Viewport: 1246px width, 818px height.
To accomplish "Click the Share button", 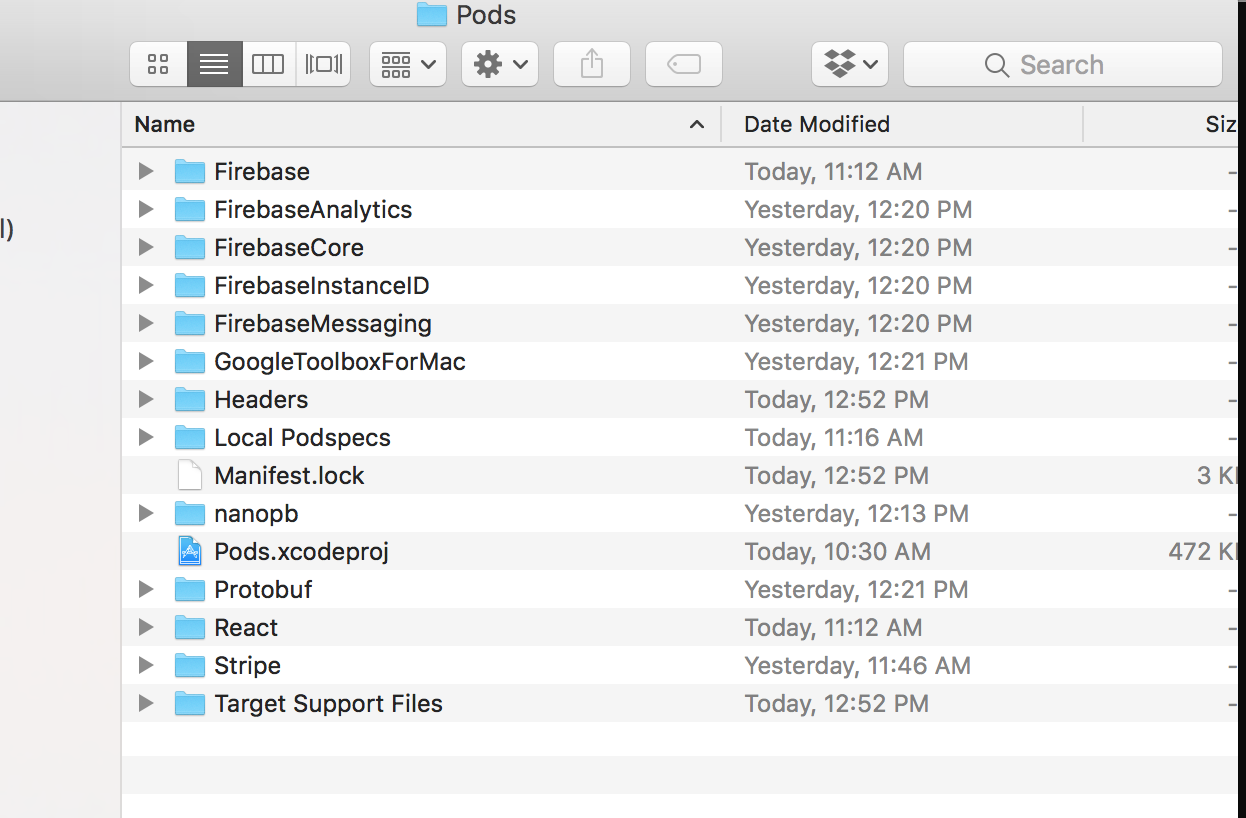I will tap(592, 65).
